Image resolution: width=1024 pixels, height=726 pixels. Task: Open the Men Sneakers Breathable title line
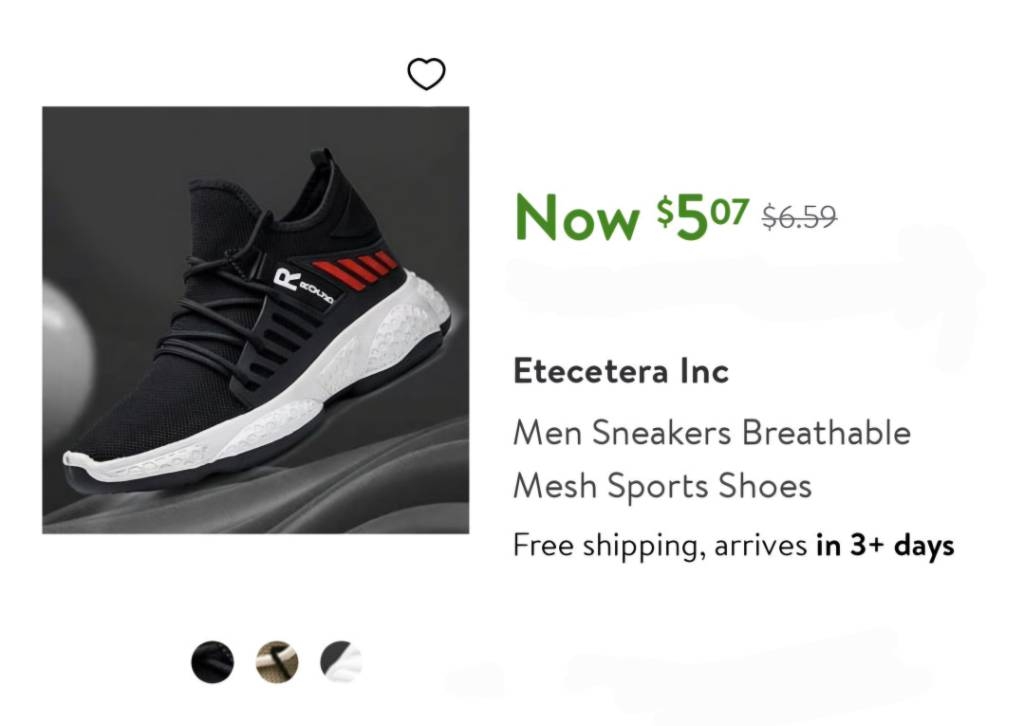711,434
